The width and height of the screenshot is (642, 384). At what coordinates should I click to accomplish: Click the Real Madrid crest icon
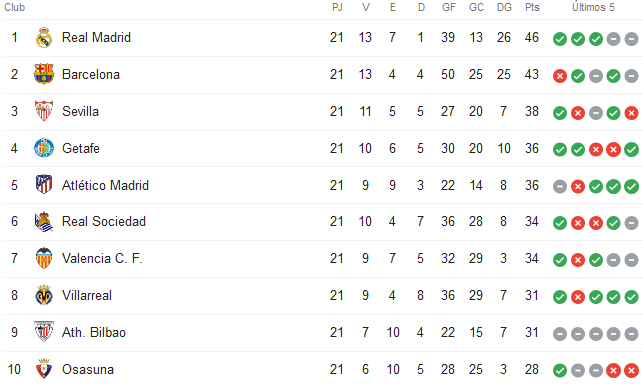tap(44, 38)
